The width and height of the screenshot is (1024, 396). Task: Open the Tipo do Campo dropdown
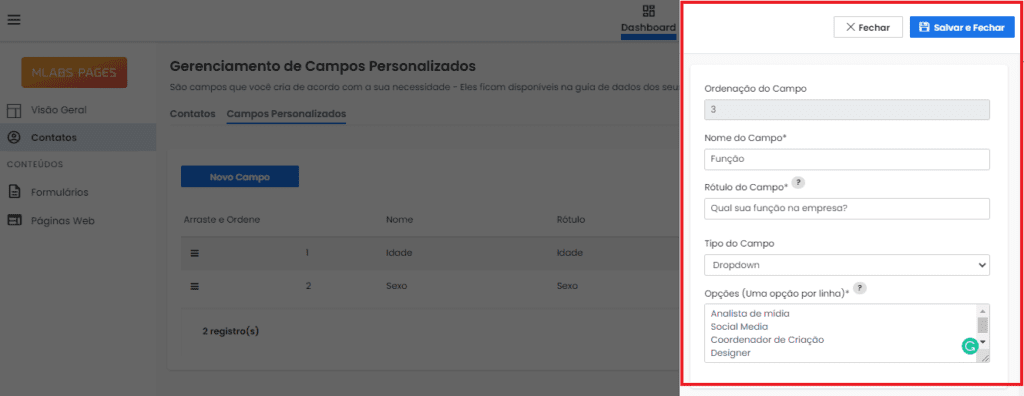click(x=847, y=265)
